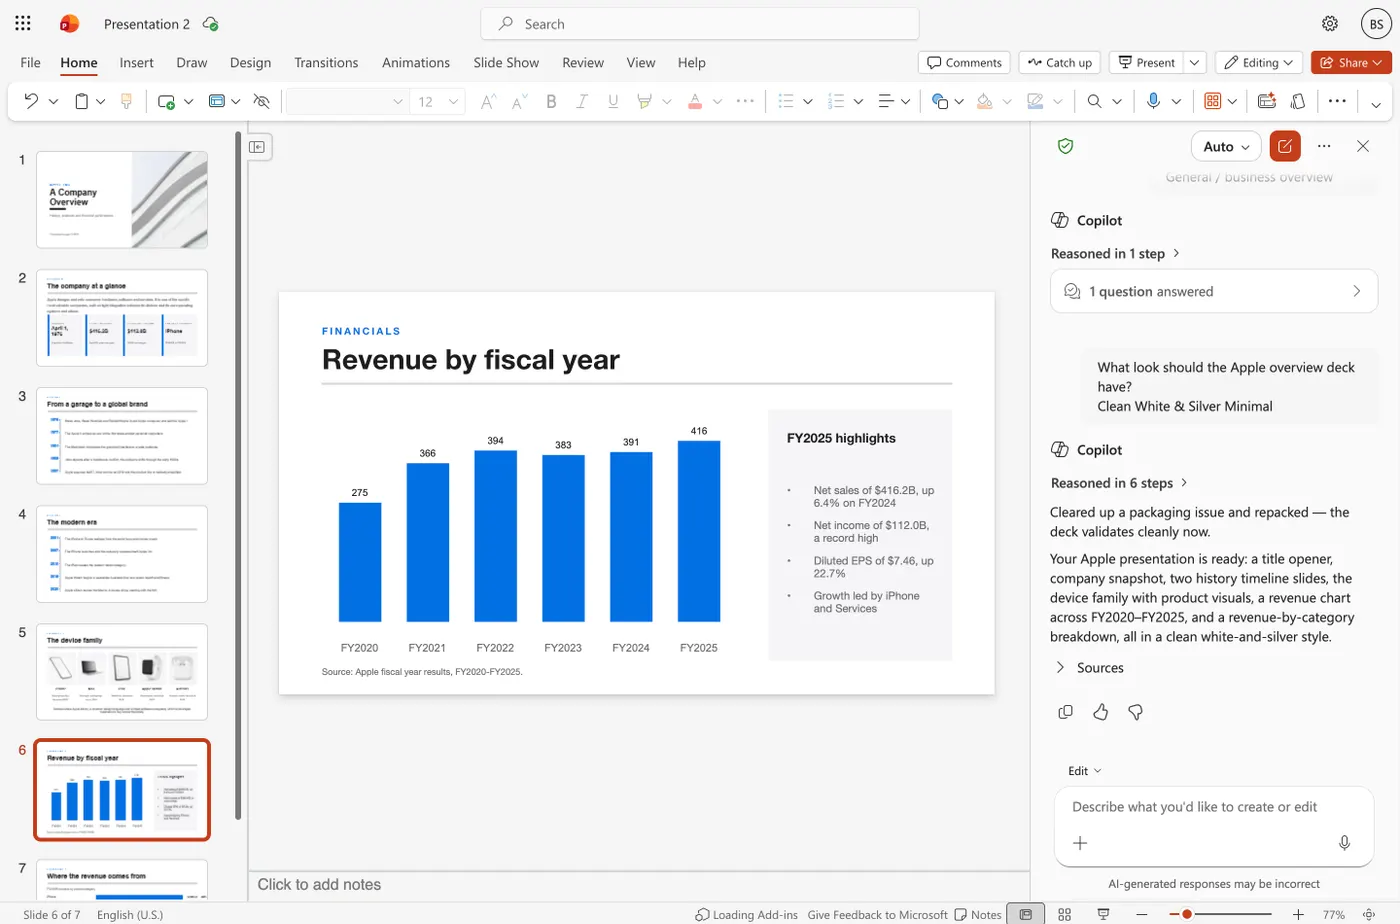Adjust the zoom slider handle
This screenshot has height=924, width=1400.
tap(1187, 914)
